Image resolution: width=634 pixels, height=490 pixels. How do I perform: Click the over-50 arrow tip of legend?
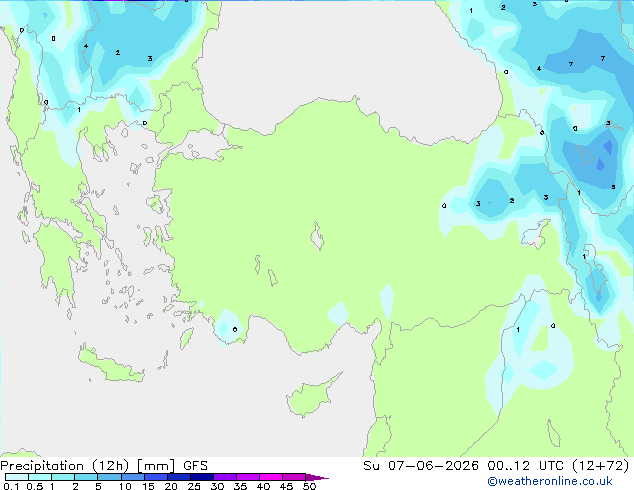317,477
